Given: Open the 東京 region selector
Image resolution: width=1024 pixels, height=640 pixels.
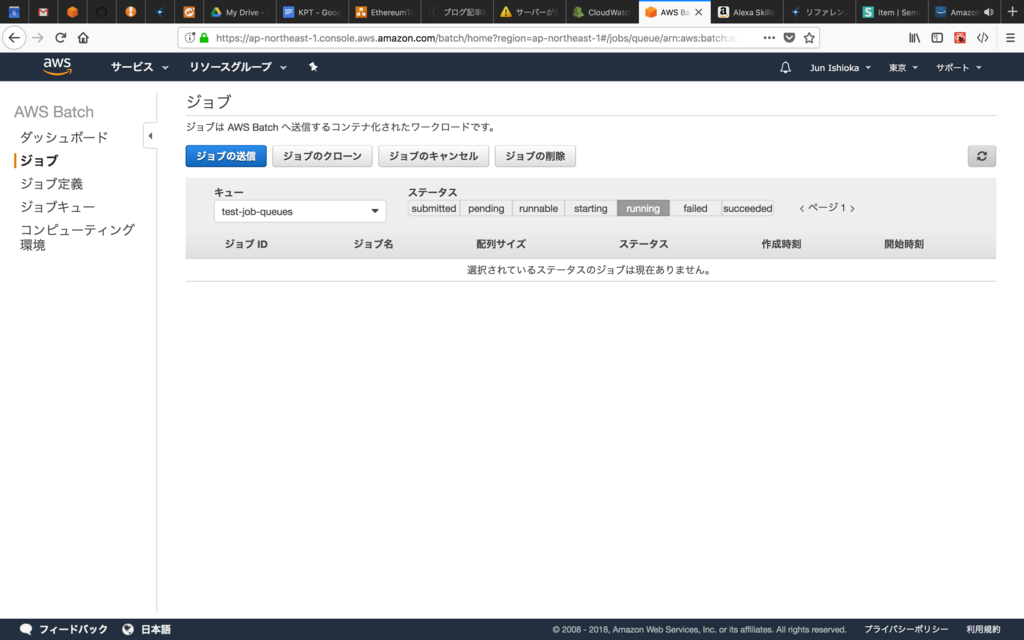Looking at the screenshot, I should [903, 67].
